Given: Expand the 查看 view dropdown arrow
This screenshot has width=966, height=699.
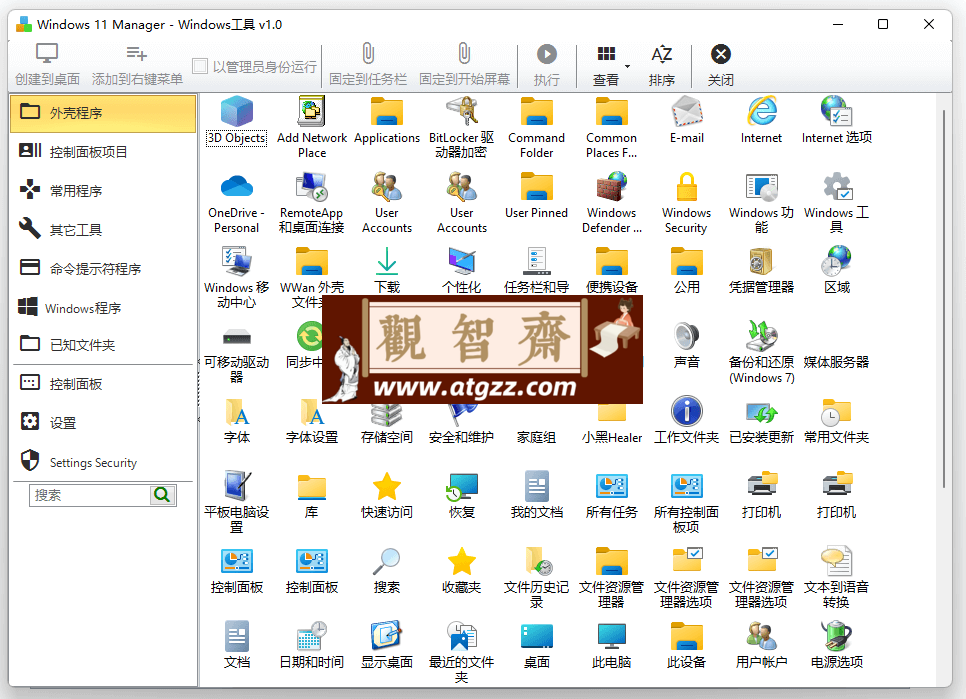Looking at the screenshot, I should 627,66.
